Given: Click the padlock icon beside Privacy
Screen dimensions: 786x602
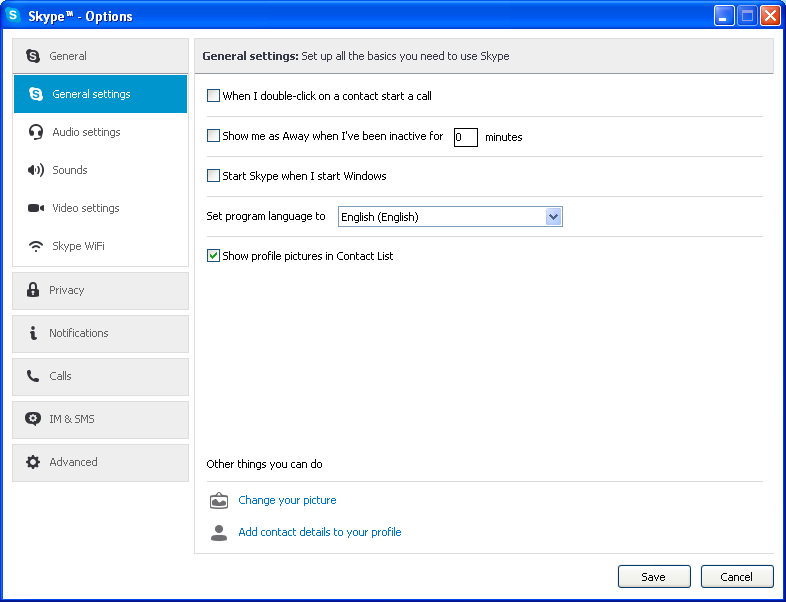Looking at the screenshot, I should 33,290.
